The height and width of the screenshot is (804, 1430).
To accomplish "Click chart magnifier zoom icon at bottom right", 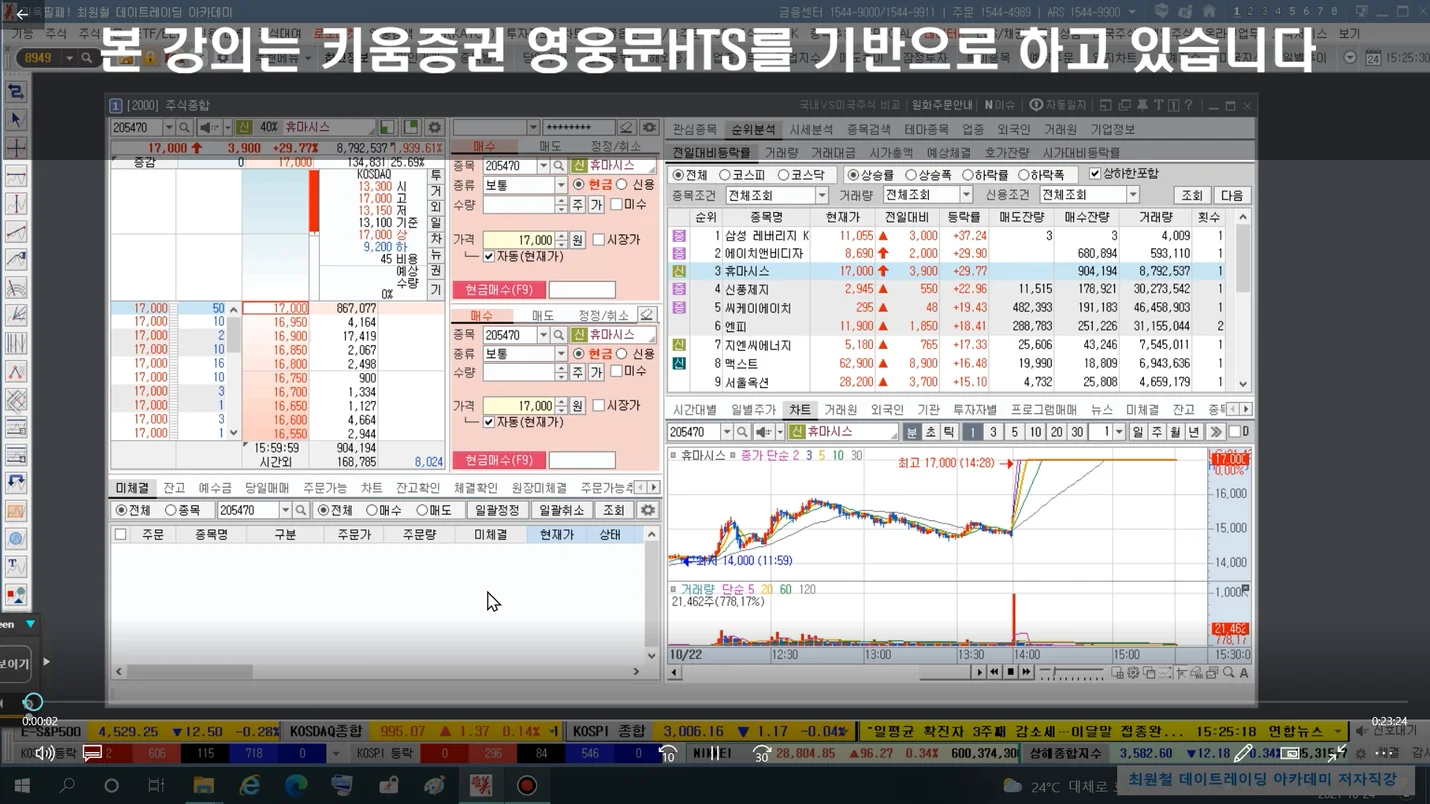I will tap(1228, 673).
